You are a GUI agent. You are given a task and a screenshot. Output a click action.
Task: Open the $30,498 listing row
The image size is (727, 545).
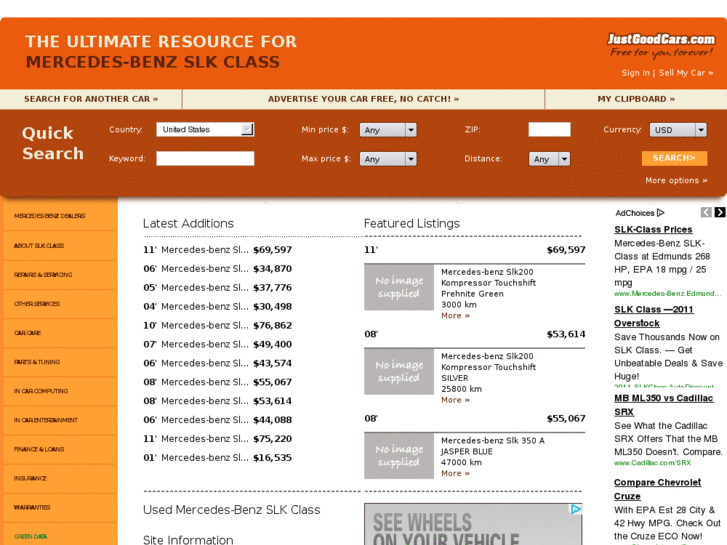pyautogui.click(x=217, y=307)
